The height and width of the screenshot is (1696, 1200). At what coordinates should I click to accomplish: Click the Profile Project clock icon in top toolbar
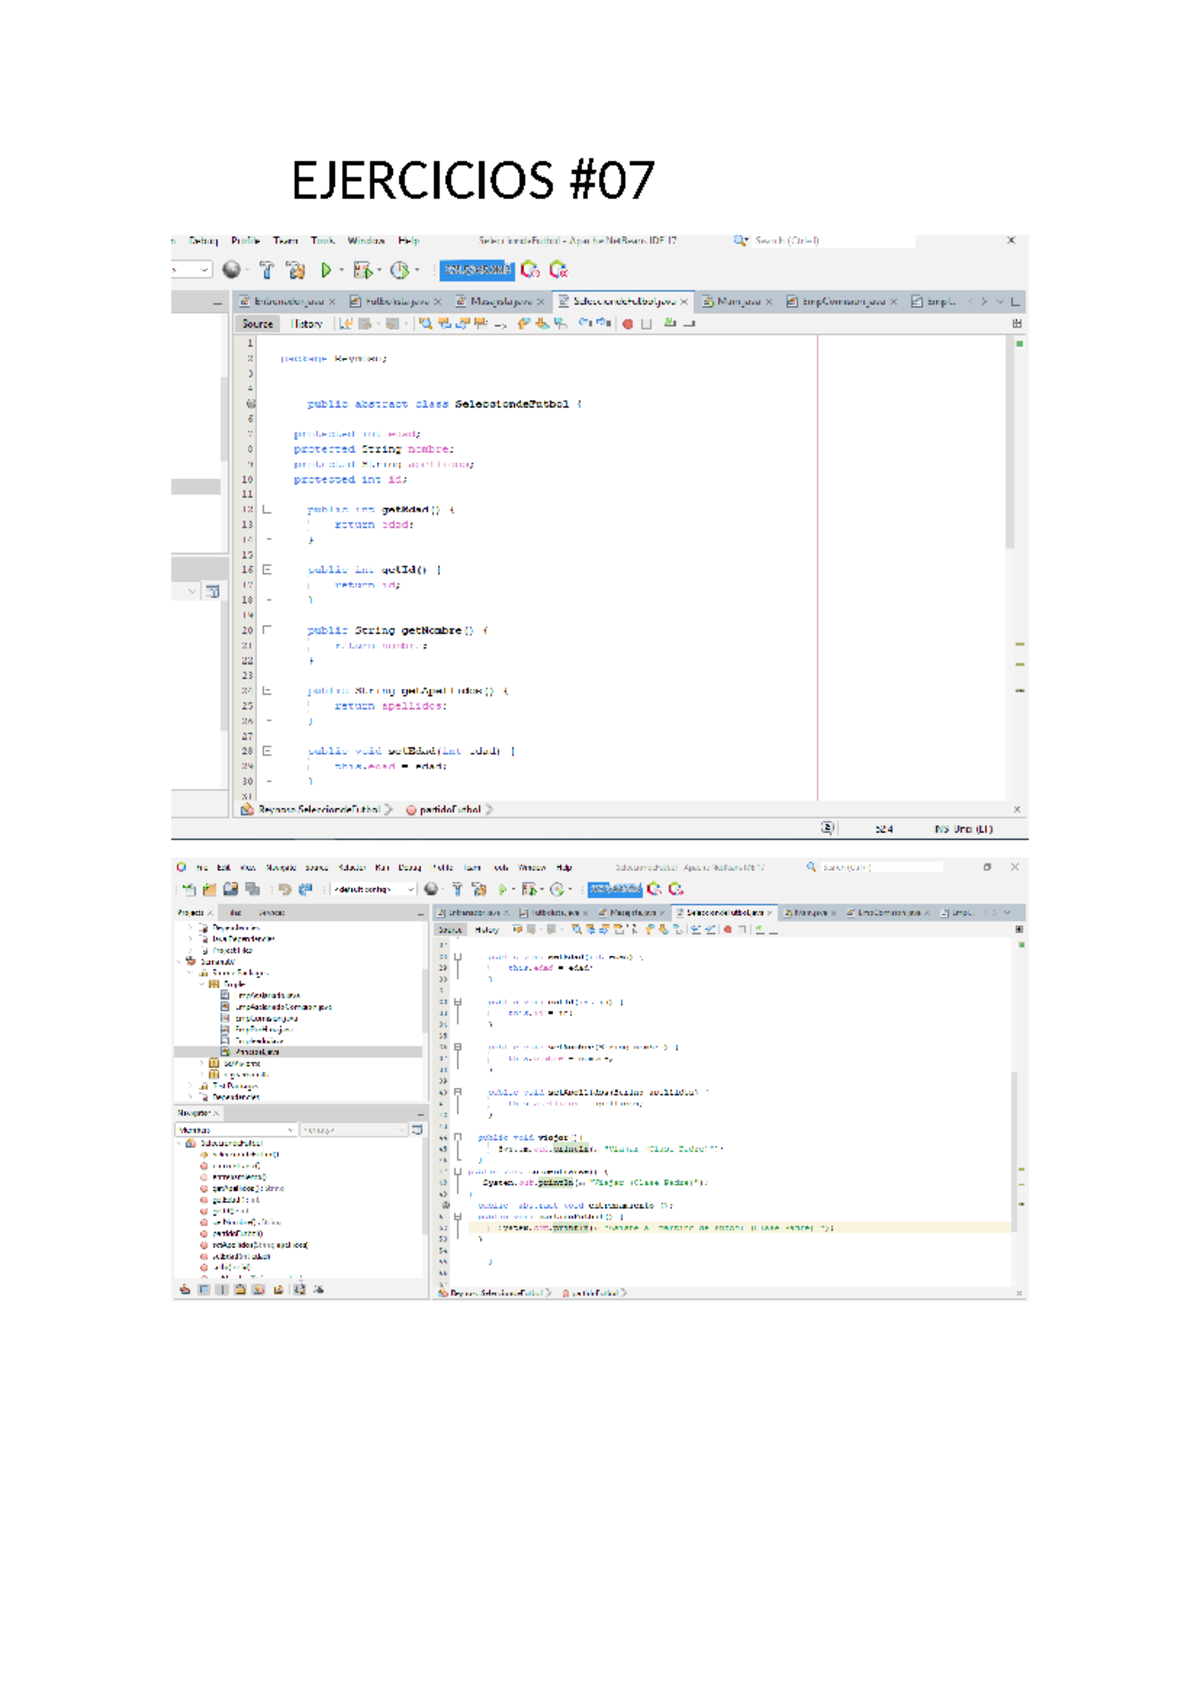point(400,270)
